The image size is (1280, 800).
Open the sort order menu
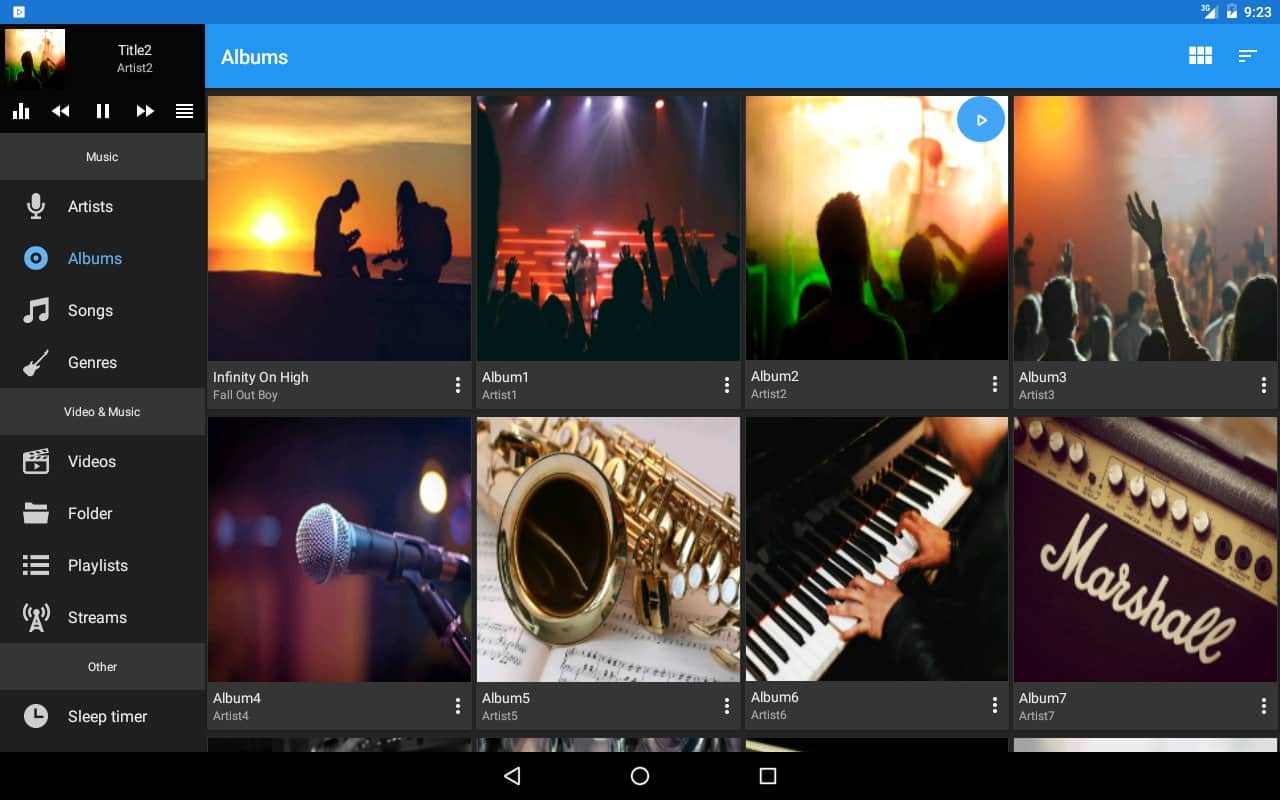pyautogui.click(x=1247, y=56)
